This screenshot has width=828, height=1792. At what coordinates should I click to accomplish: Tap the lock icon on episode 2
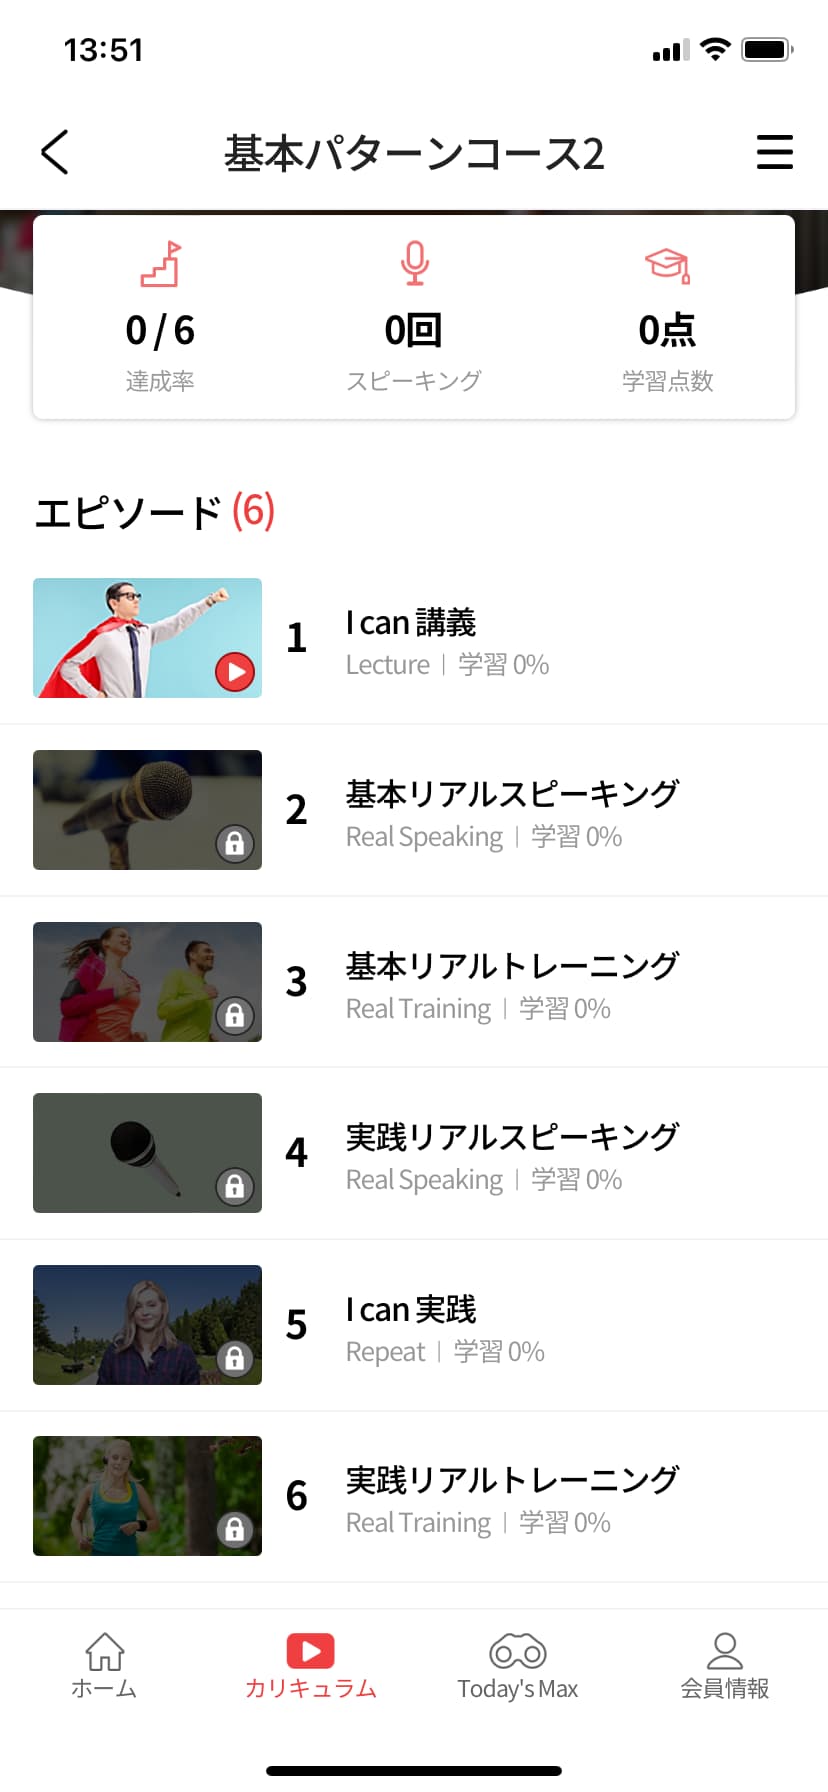pyautogui.click(x=235, y=844)
